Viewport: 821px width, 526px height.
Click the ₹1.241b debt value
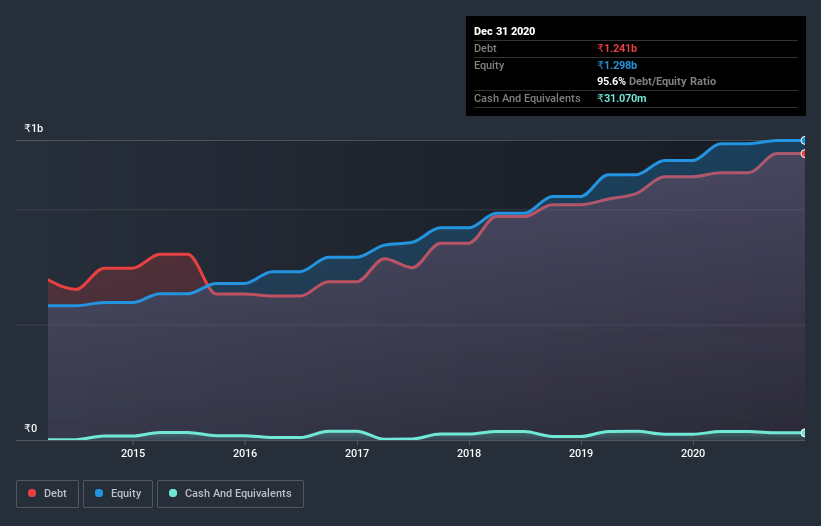coord(617,48)
